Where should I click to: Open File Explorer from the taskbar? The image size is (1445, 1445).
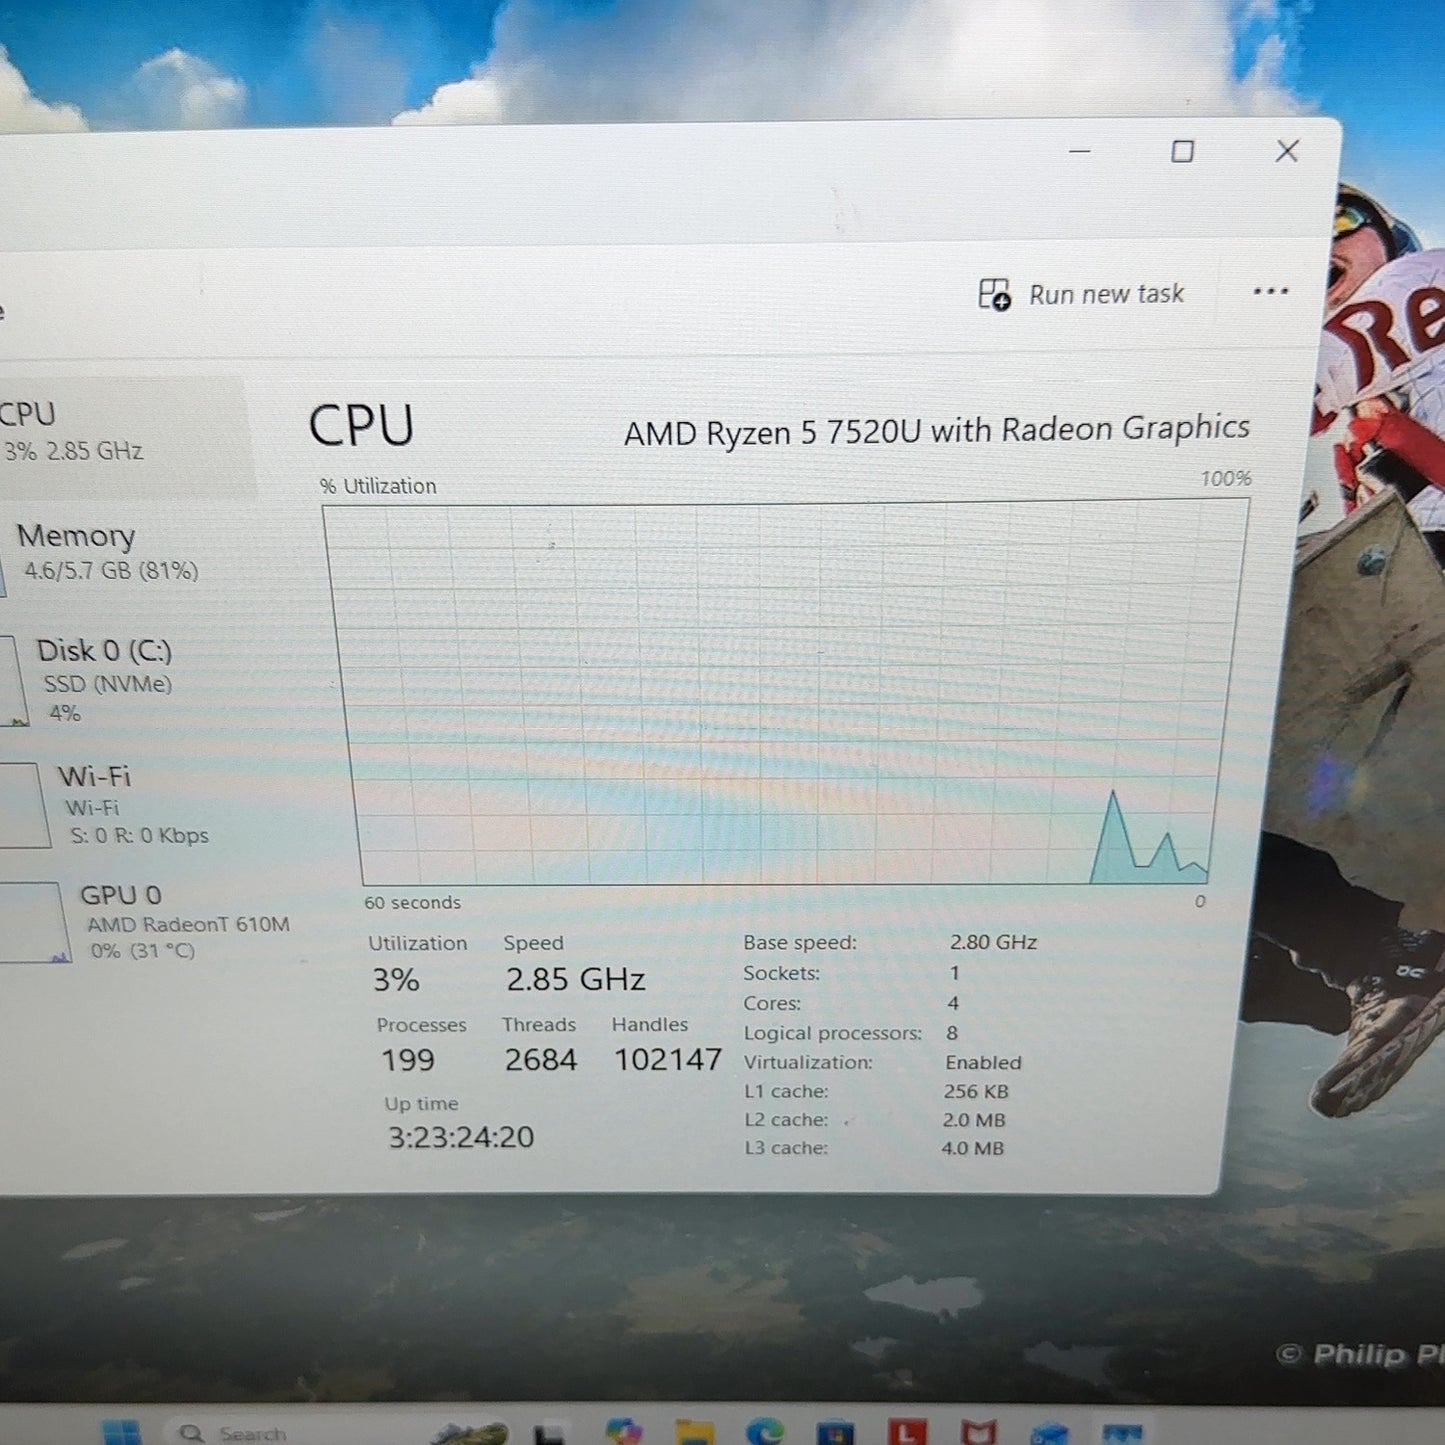coord(694,1433)
